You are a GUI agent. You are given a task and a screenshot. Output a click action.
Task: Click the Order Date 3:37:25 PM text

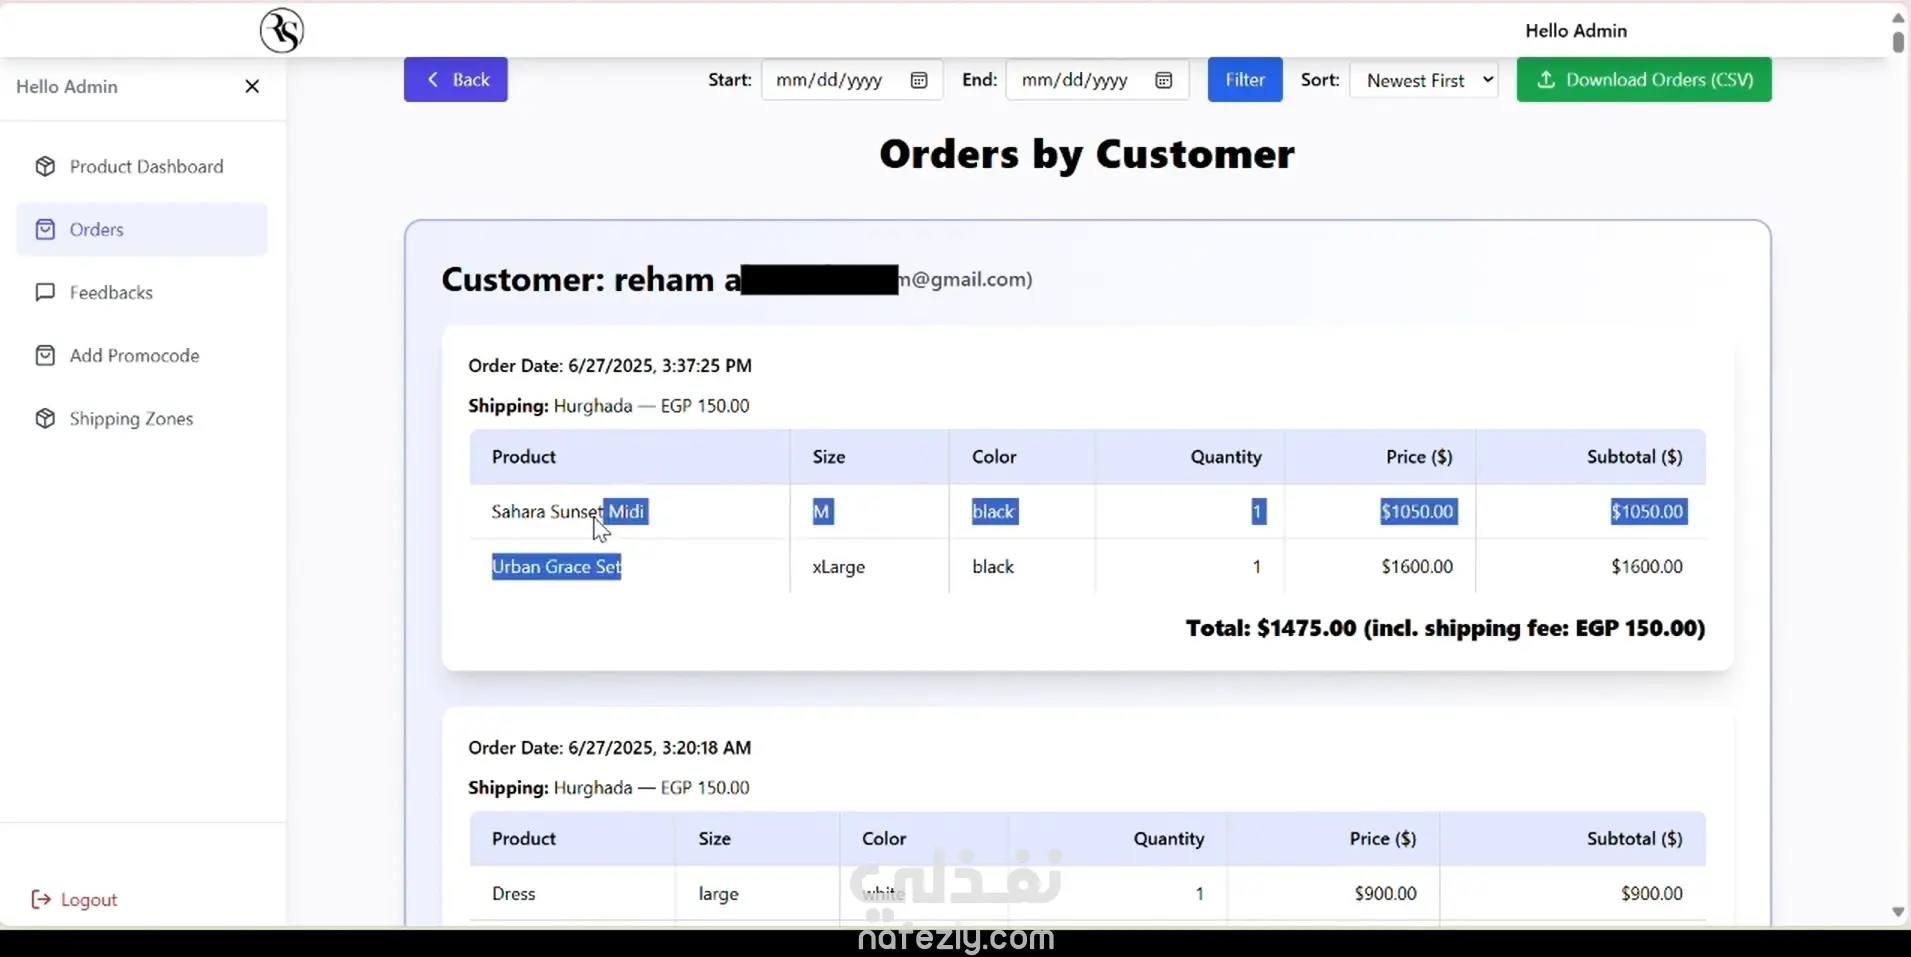click(610, 366)
